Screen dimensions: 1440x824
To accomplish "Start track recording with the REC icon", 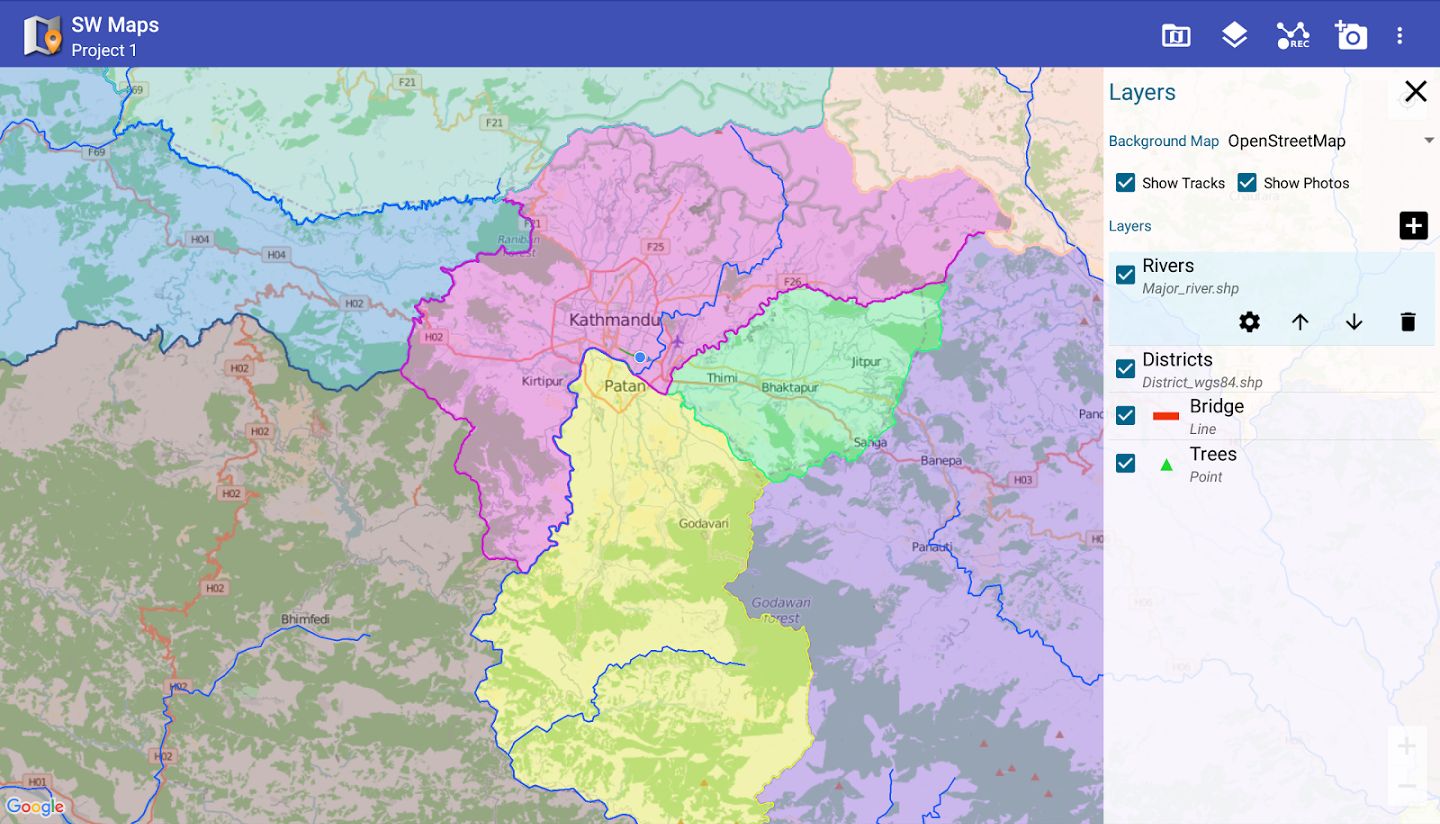I will [x=1292, y=34].
